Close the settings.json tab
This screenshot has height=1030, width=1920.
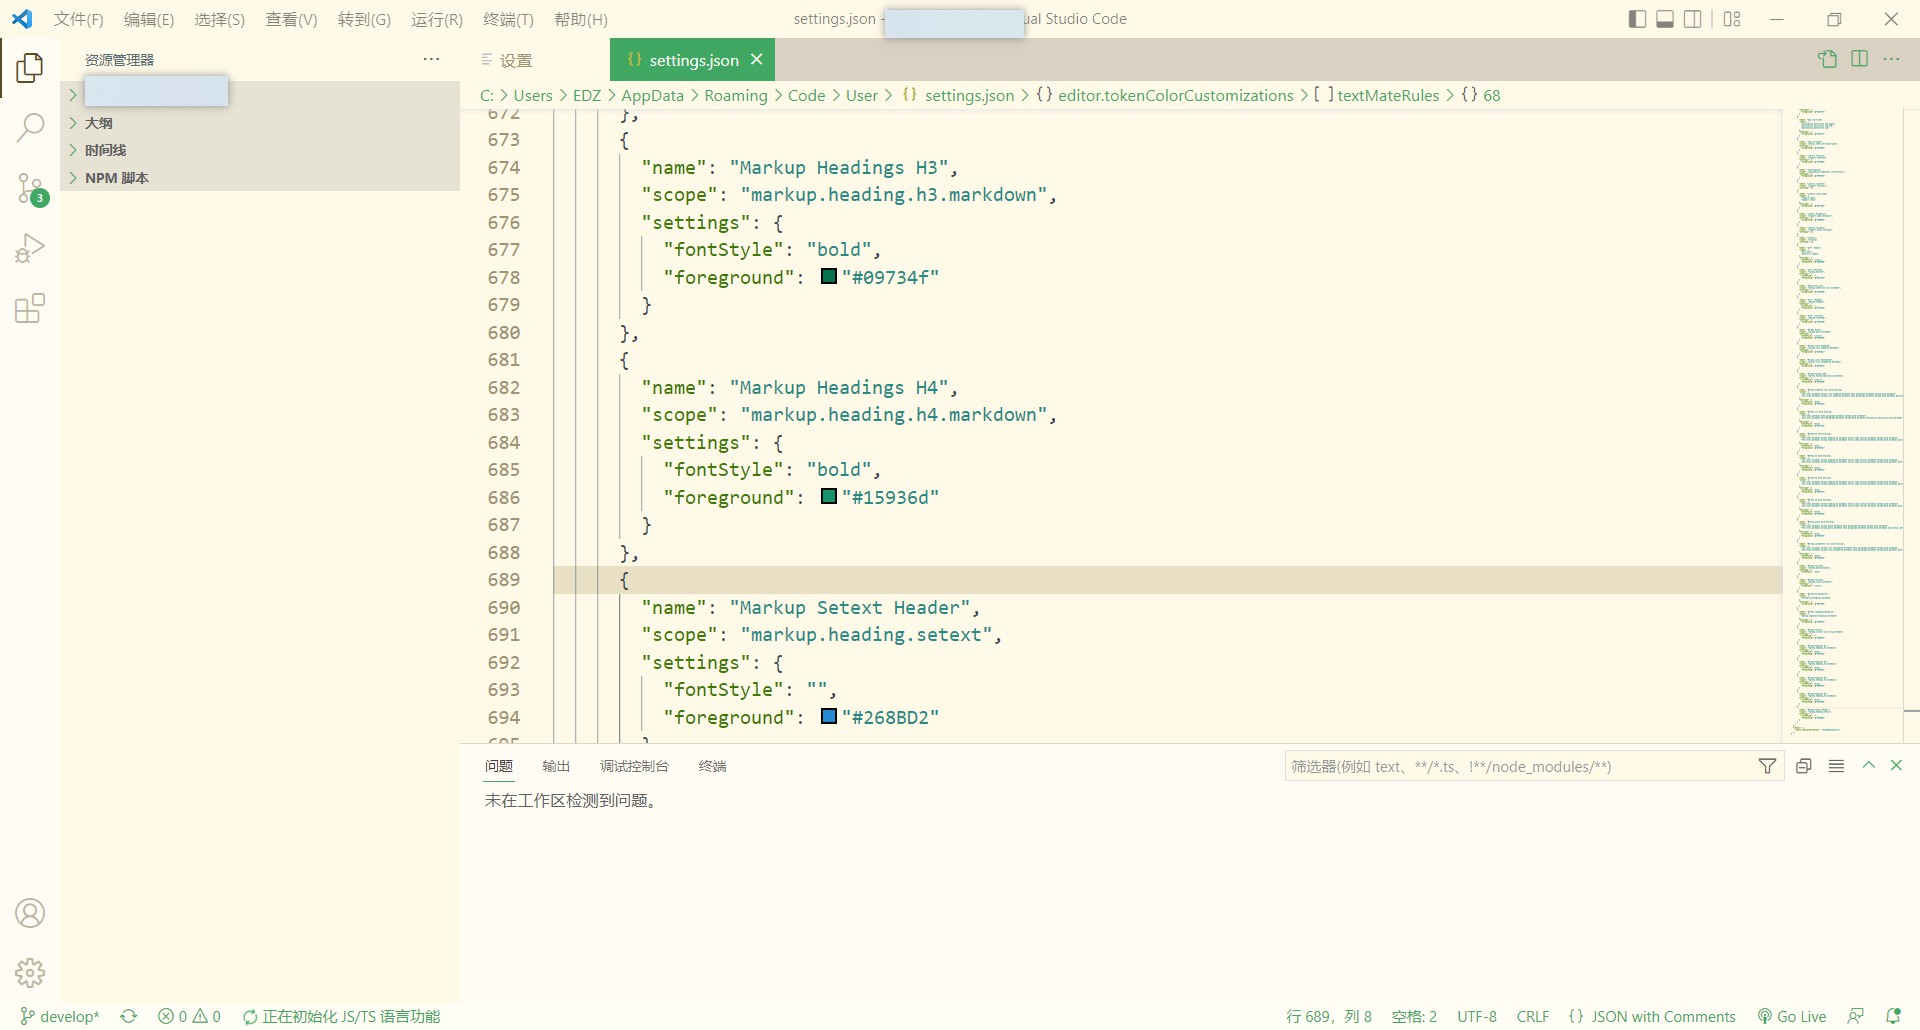(757, 60)
